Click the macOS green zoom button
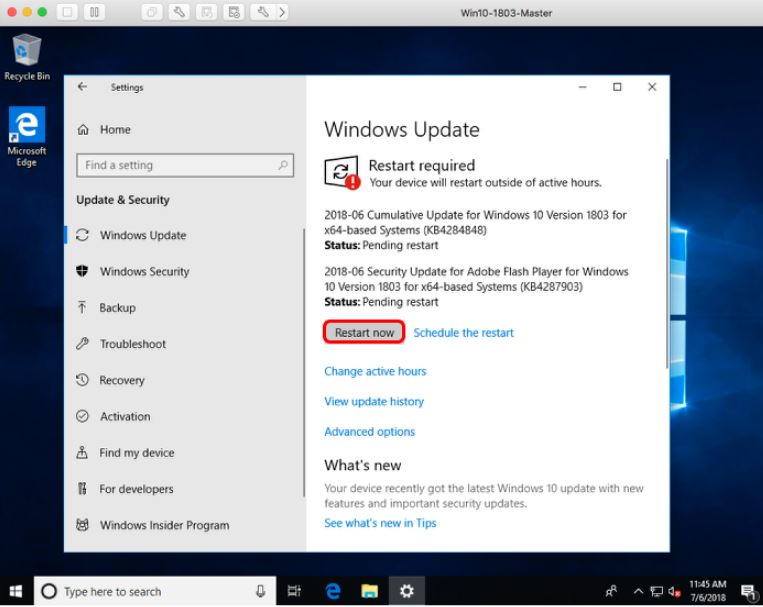This screenshot has height=607, width=763. coord(42,12)
